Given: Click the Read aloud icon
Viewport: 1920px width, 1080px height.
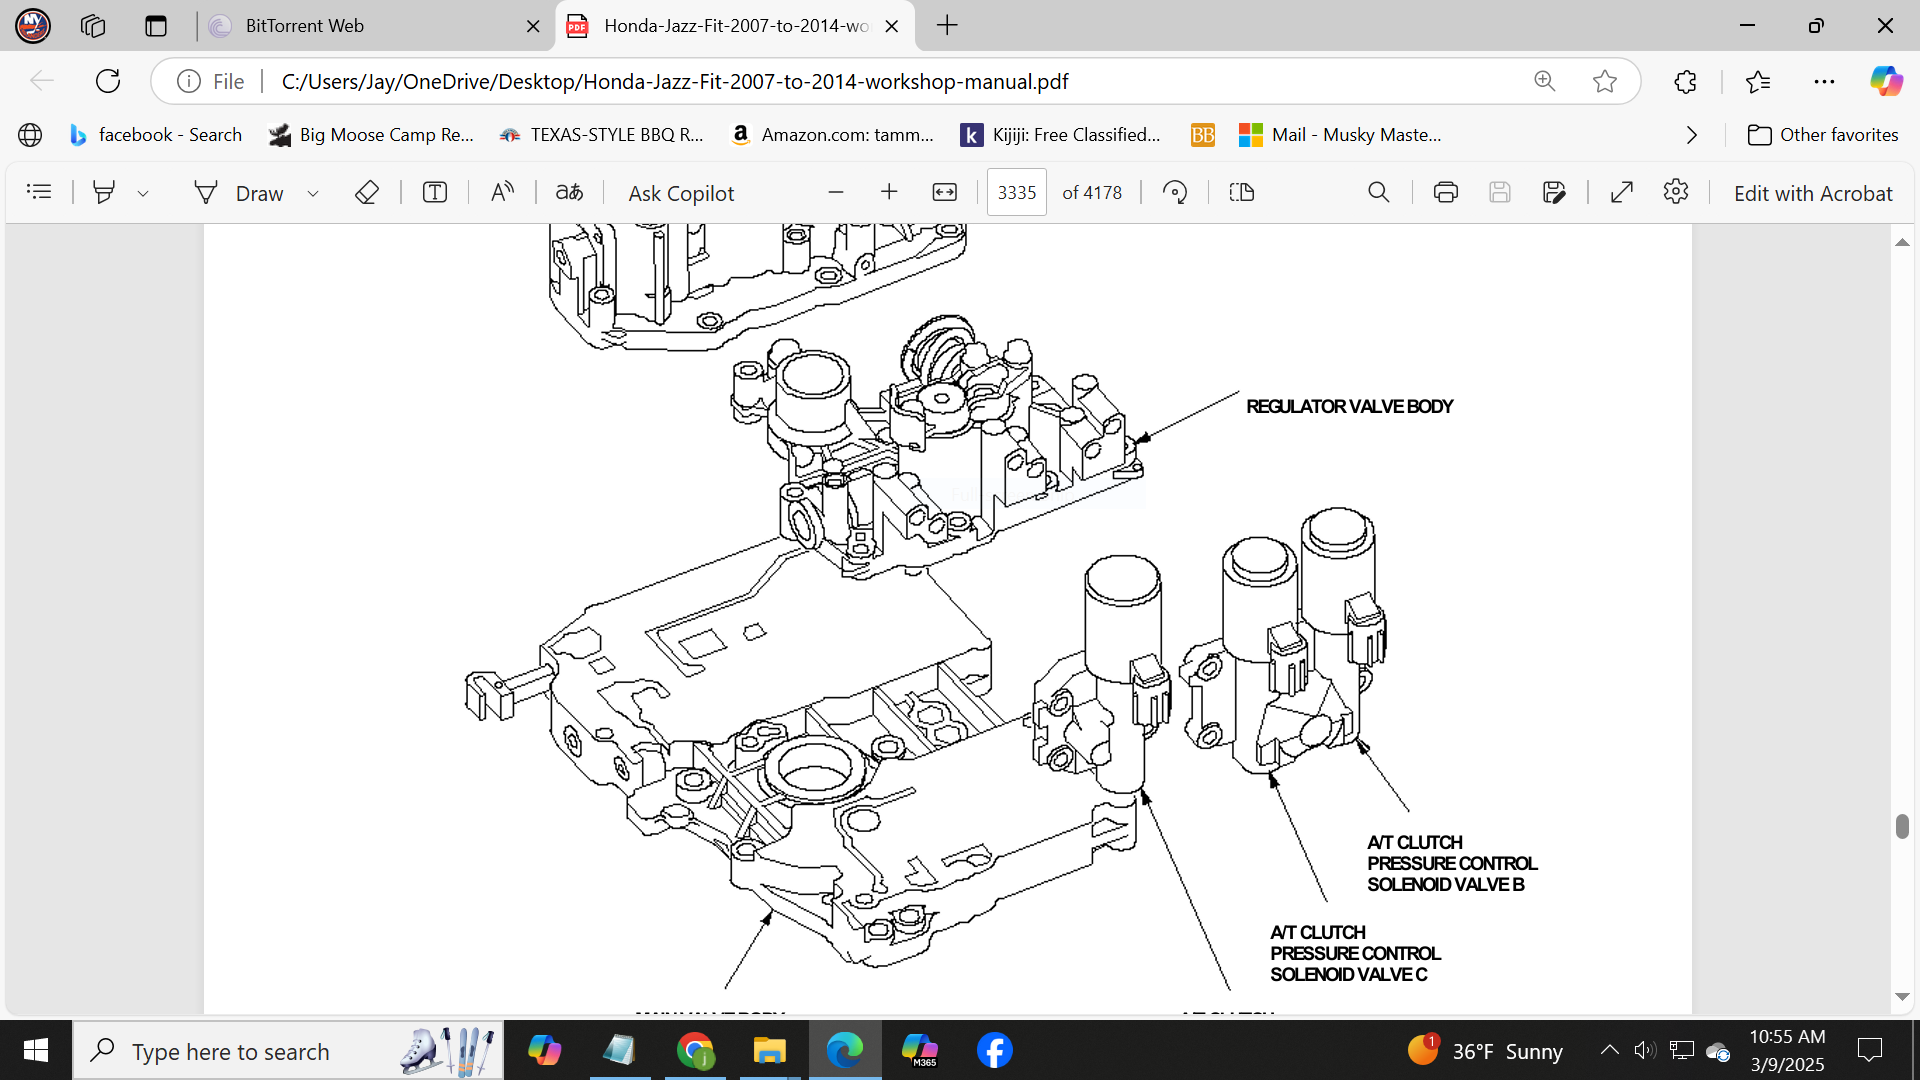Looking at the screenshot, I should pyautogui.click(x=502, y=192).
